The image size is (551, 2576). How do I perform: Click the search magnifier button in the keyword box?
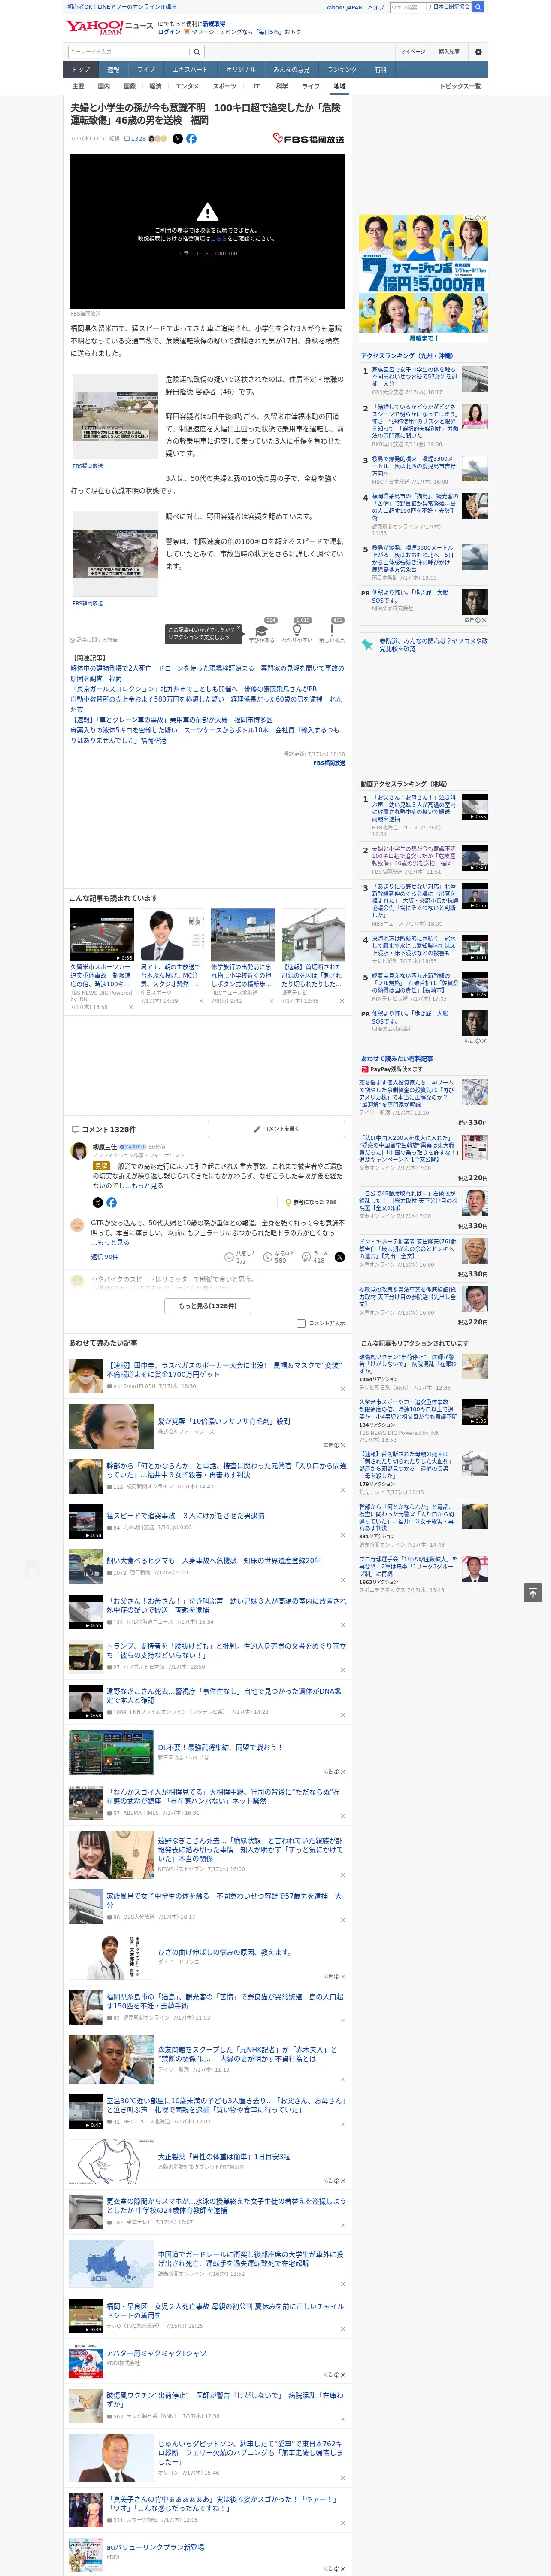pos(197,51)
